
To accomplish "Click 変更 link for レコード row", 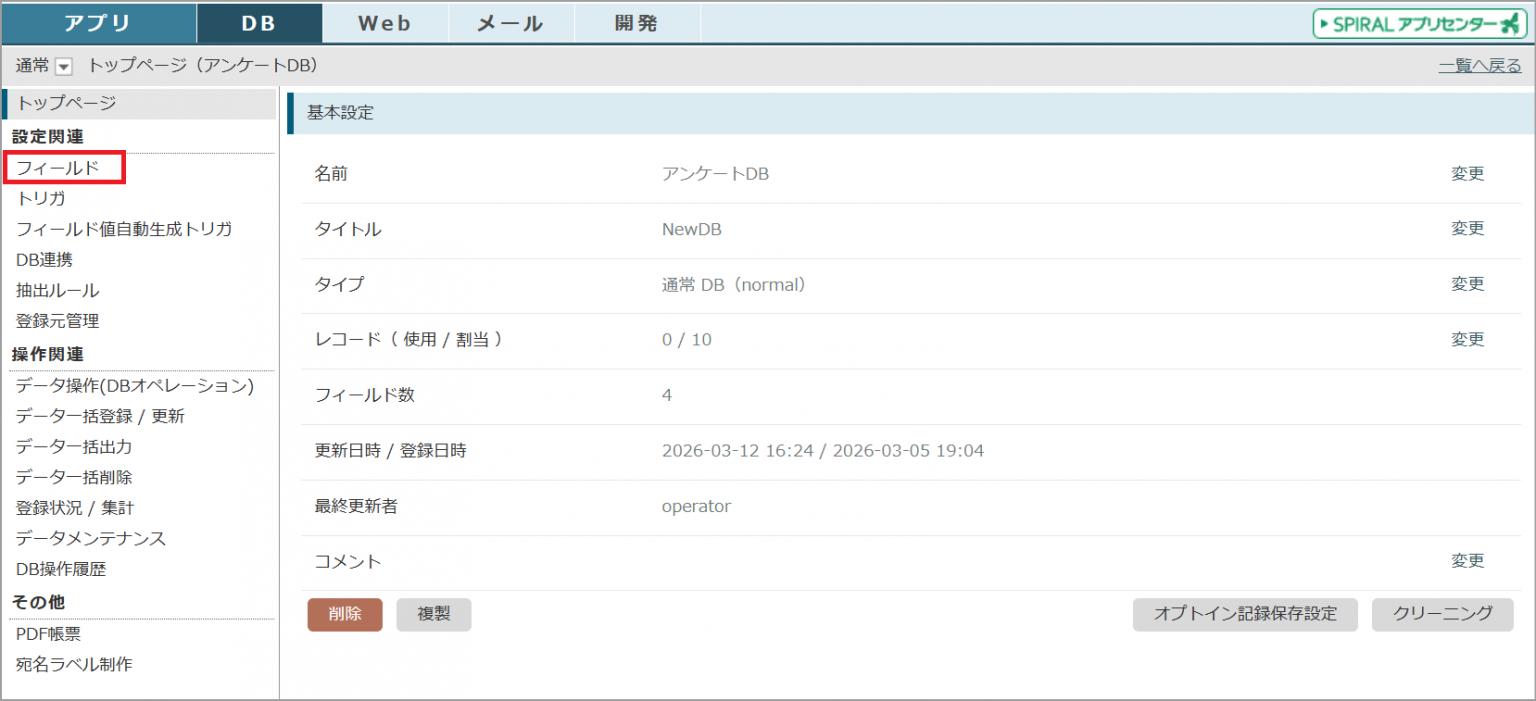I will click(1467, 340).
